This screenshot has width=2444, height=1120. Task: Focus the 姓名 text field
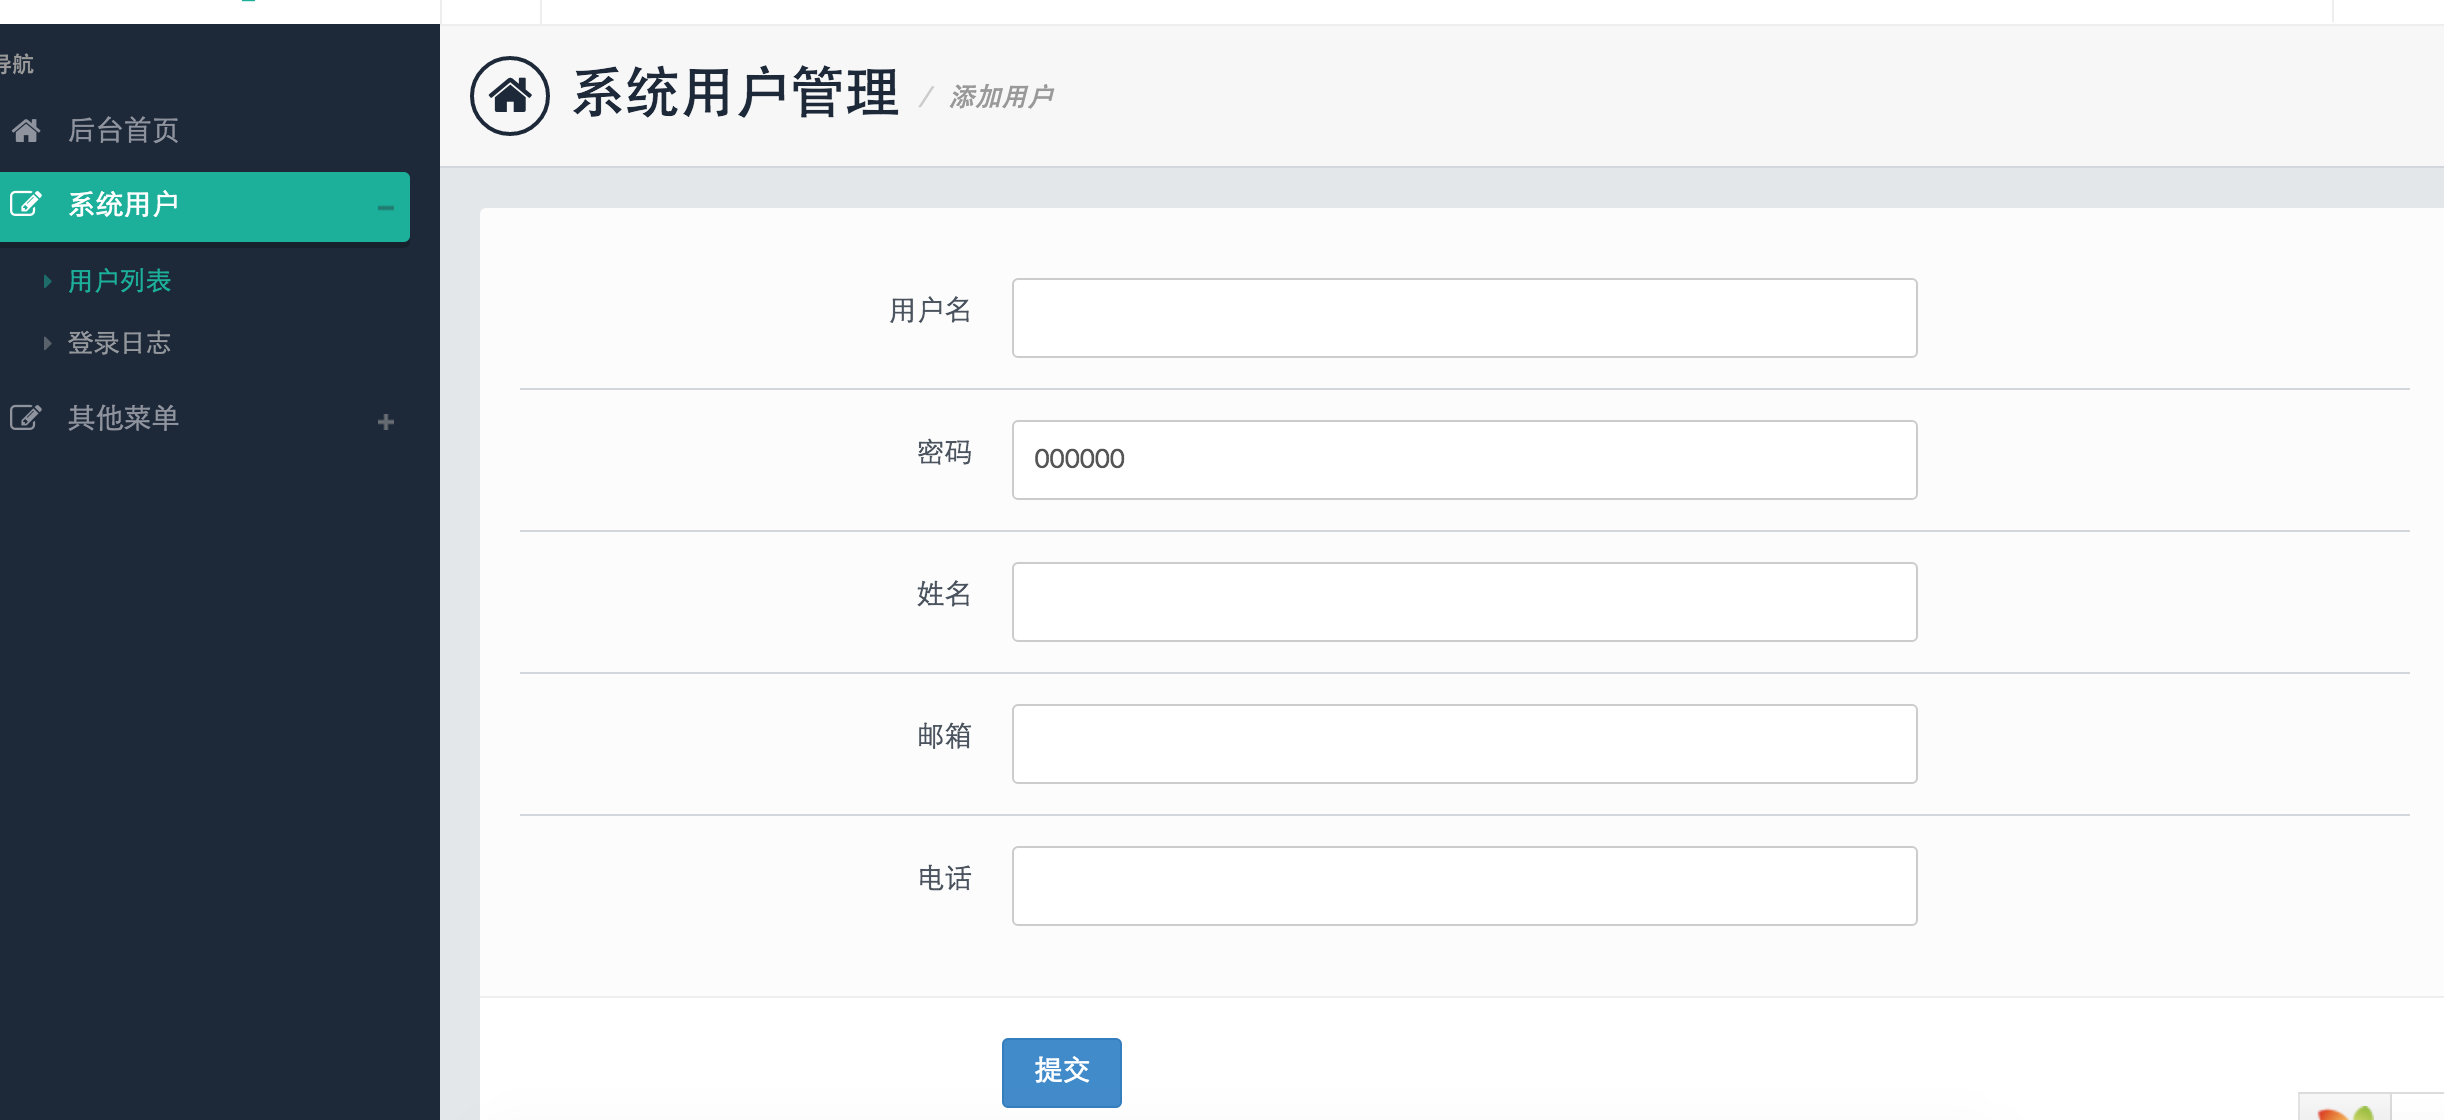pyautogui.click(x=1464, y=602)
